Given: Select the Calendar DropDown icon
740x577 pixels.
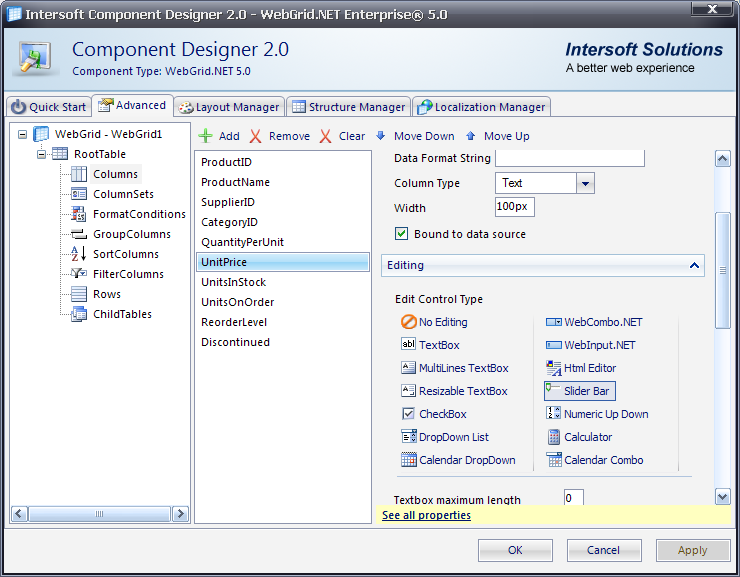Looking at the screenshot, I should coord(409,460).
